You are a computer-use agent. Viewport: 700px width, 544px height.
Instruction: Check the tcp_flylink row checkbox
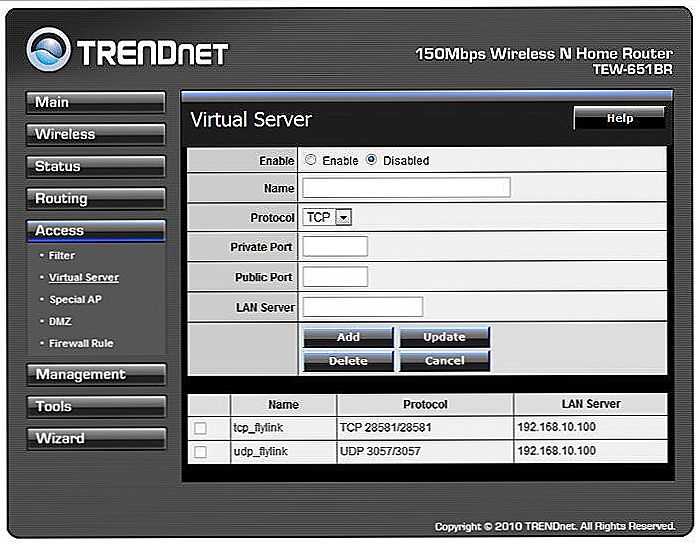200,428
